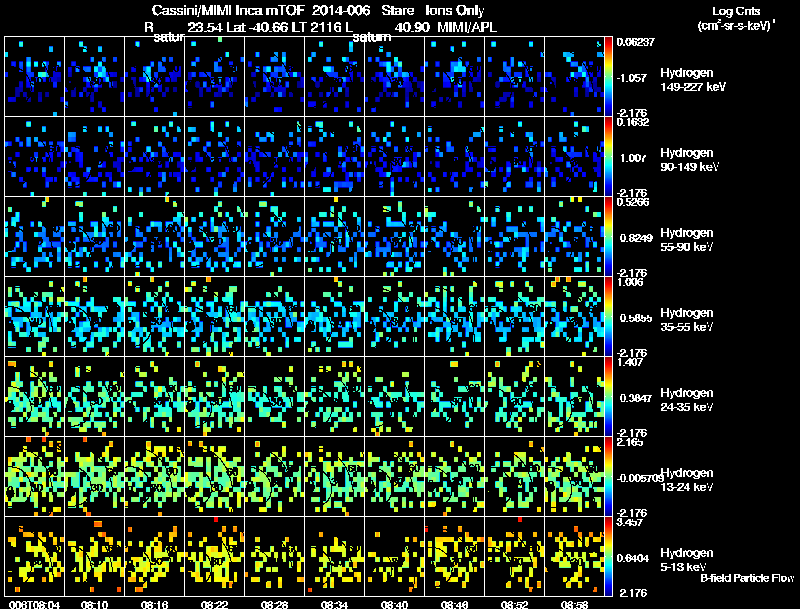Click the 08:28 time label

(x=274, y=604)
